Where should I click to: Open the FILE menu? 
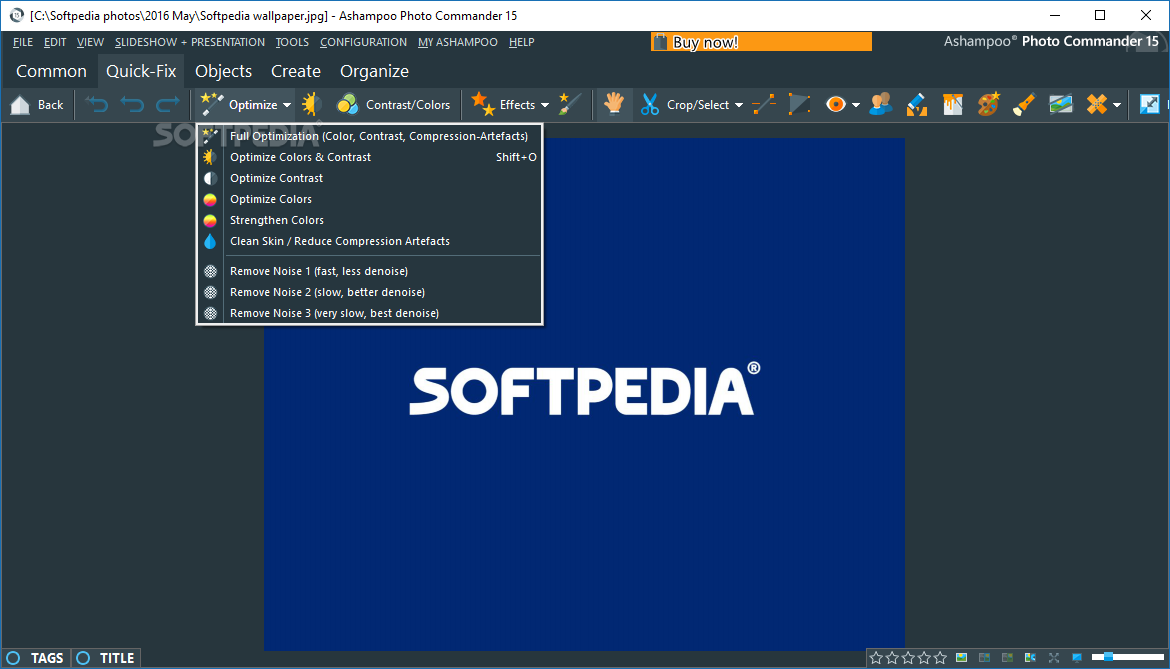[22, 43]
